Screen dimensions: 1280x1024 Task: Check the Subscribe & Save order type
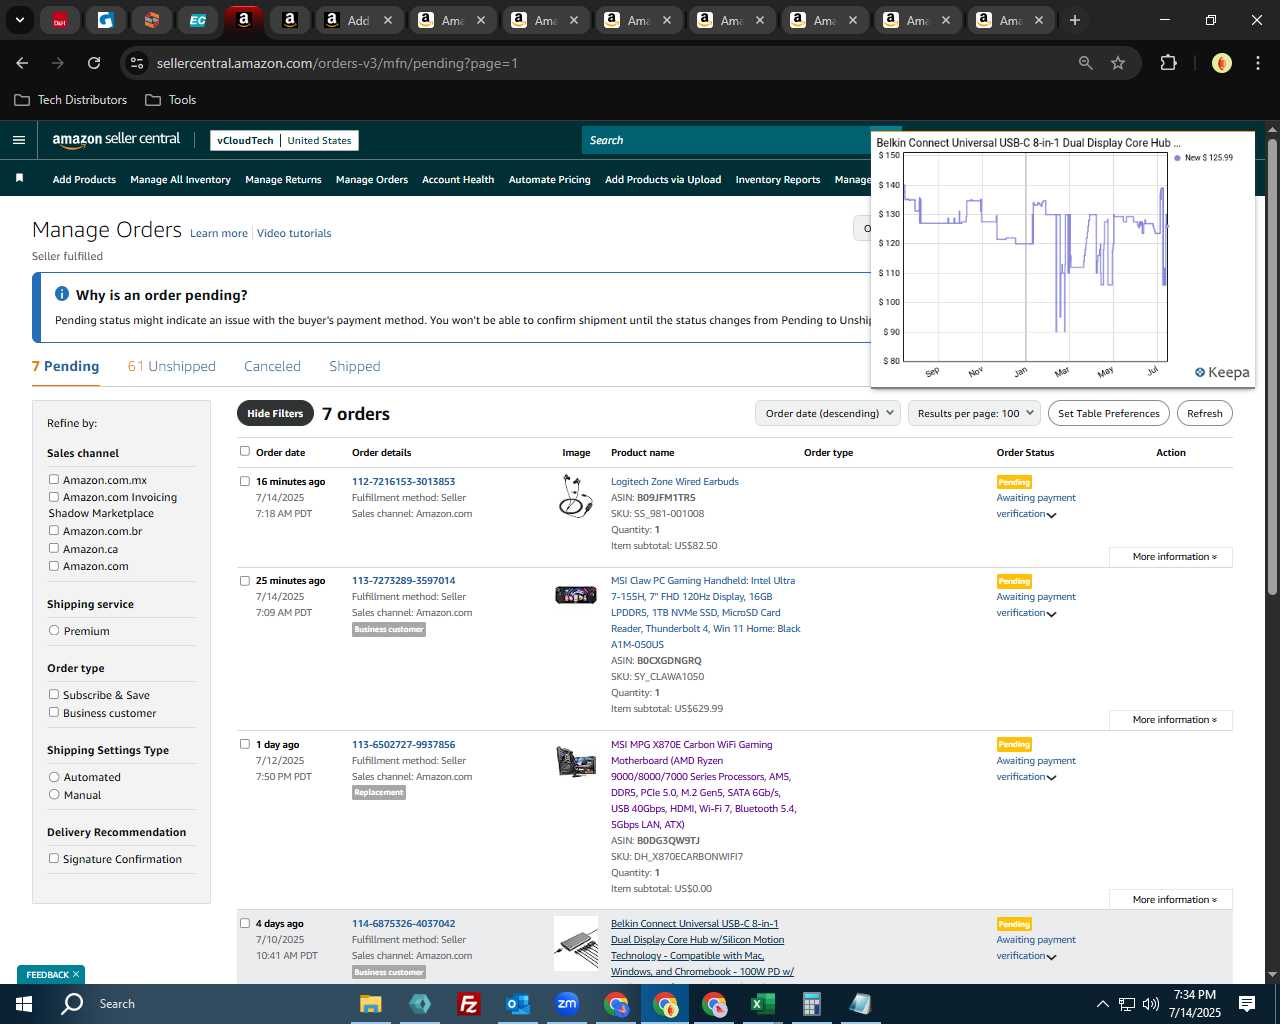54,695
